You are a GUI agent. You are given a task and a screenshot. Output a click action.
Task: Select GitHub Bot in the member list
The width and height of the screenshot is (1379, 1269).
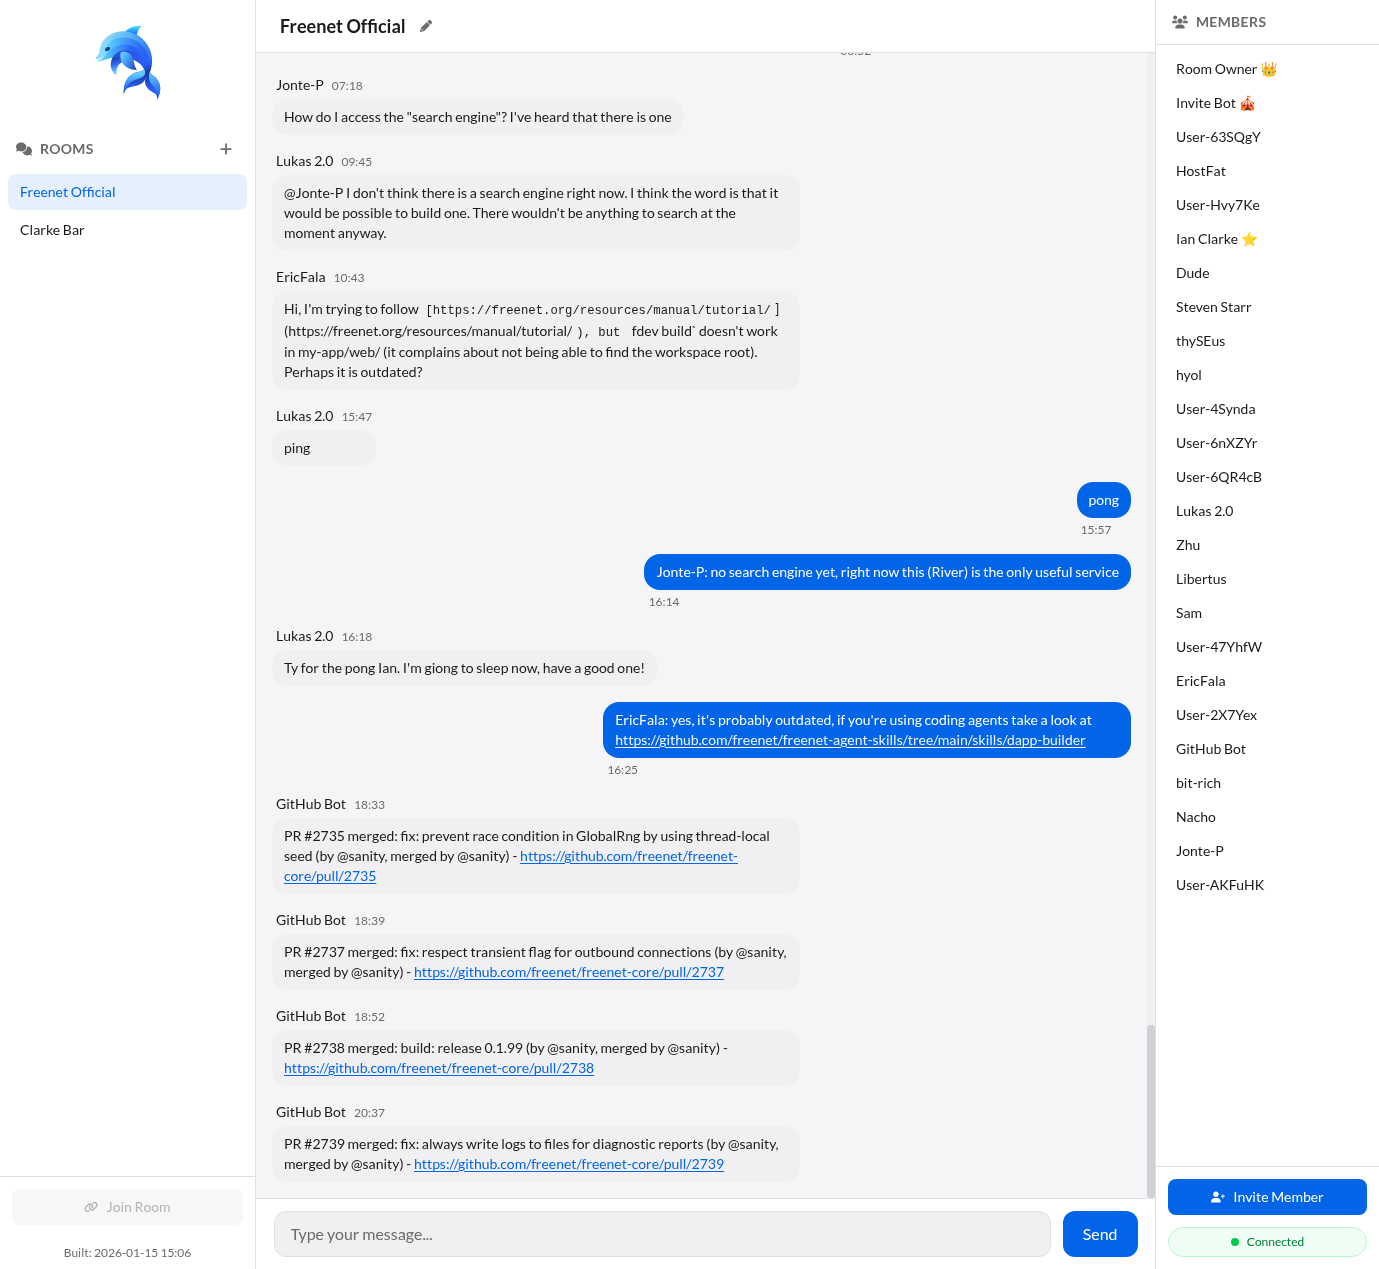(x=1210, y=748)
